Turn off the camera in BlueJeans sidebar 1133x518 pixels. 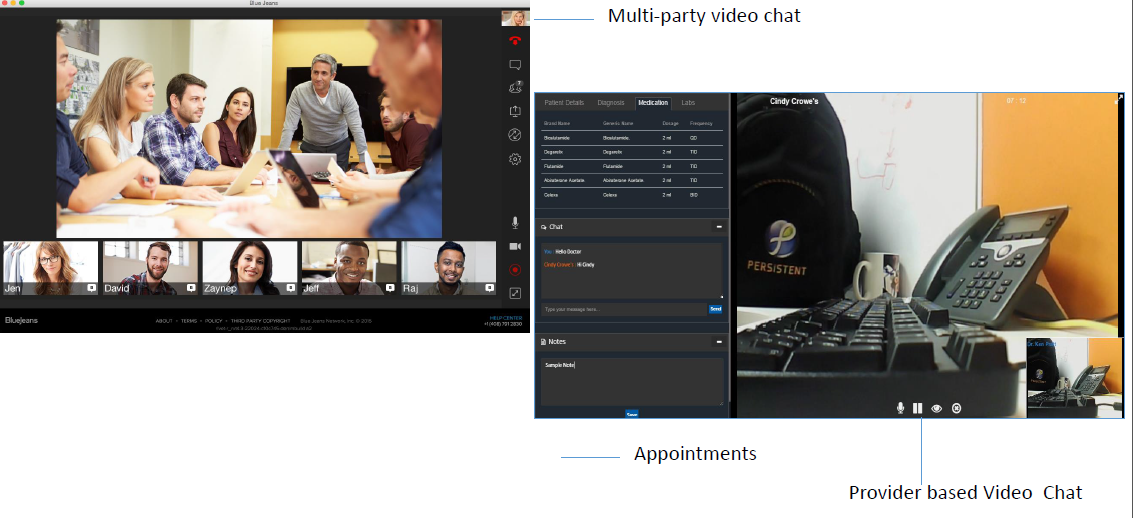(x=515, y=246)
